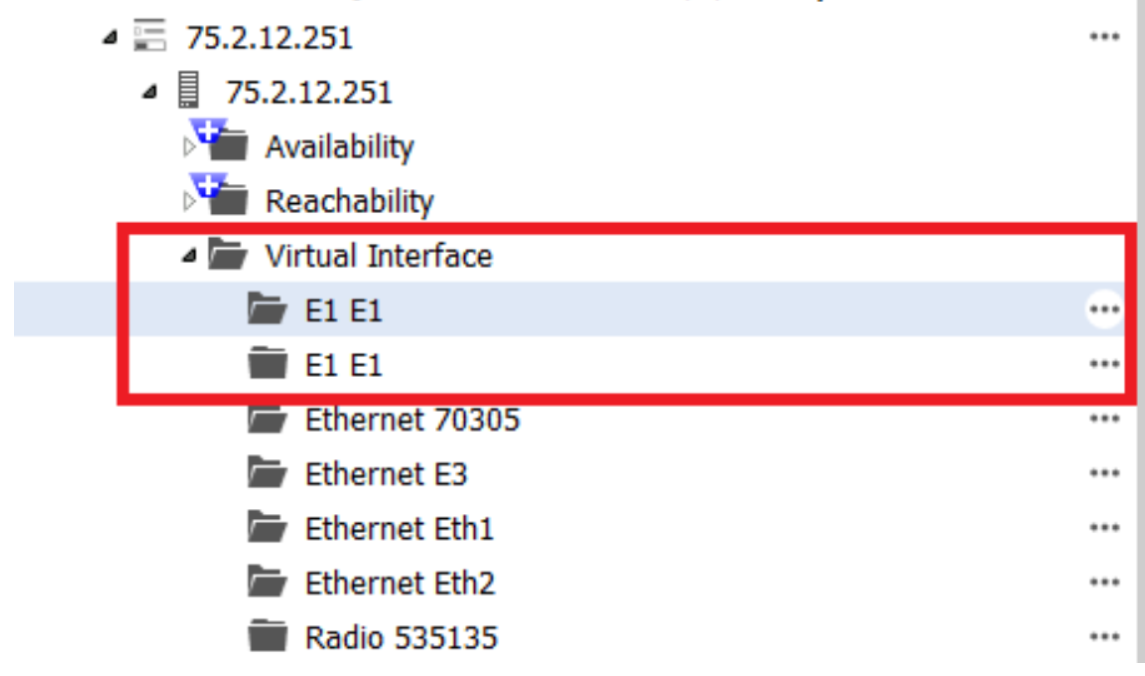The height and width of the screenshot is (676, 1145).
Task: Show more options for Radio 535135
Action: [1103, 637]
